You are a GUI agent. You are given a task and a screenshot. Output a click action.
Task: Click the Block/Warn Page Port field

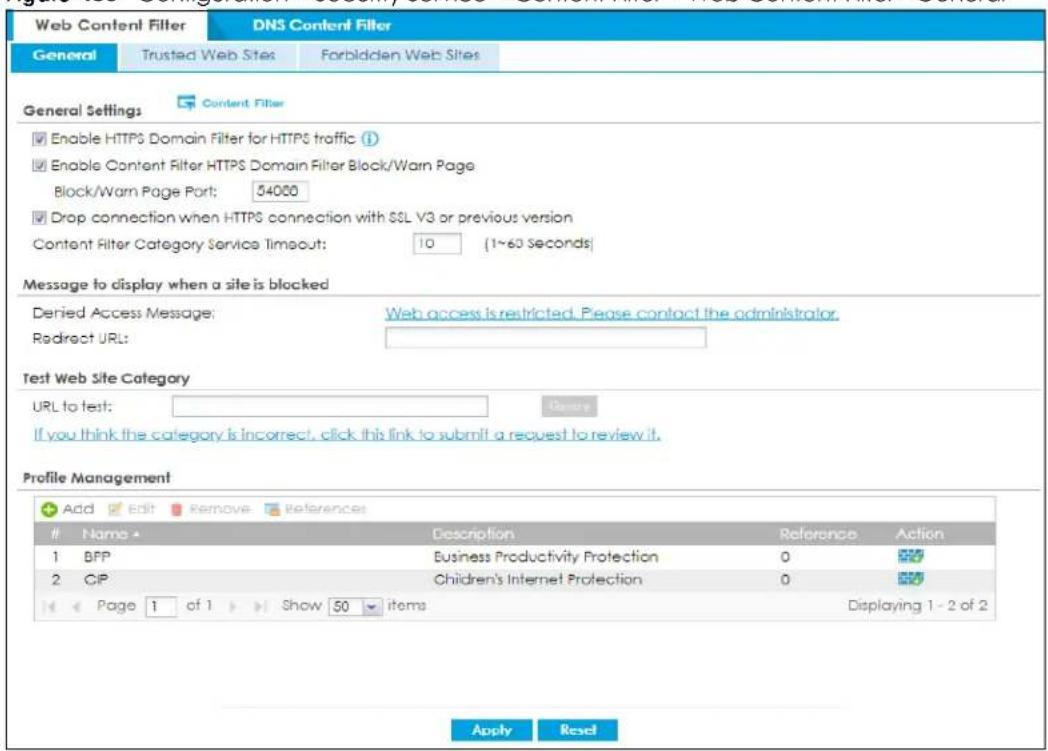(x=280, y=191)
